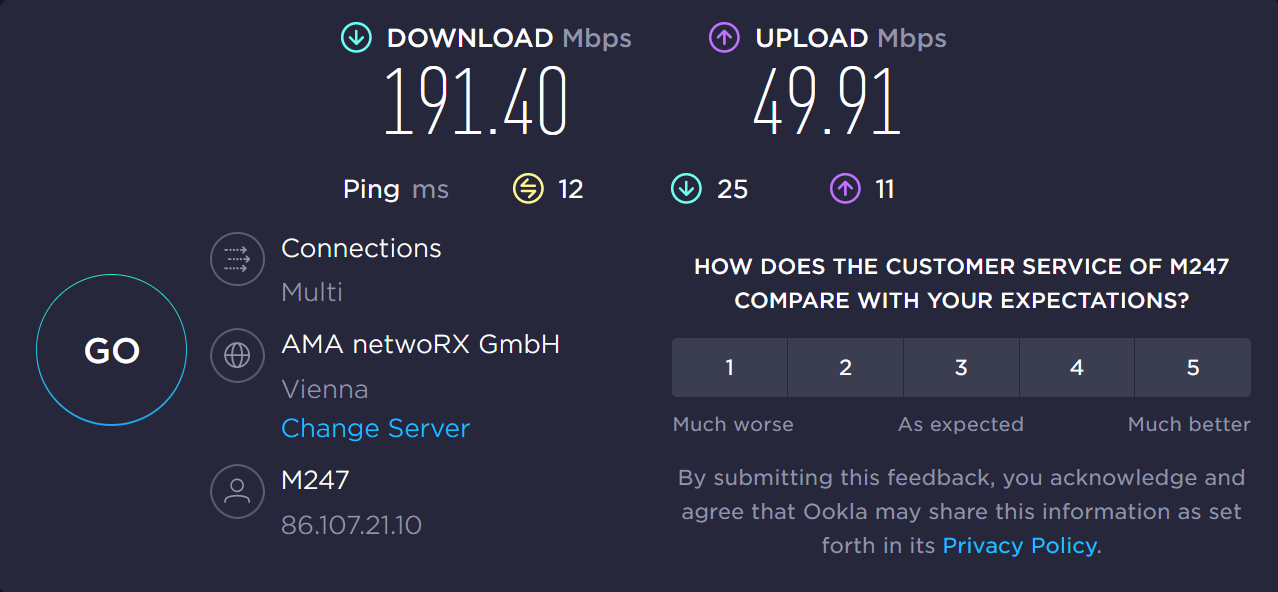The image size is (1278, 592).
Task: Click the globe server icon
Action: (237, 355)
